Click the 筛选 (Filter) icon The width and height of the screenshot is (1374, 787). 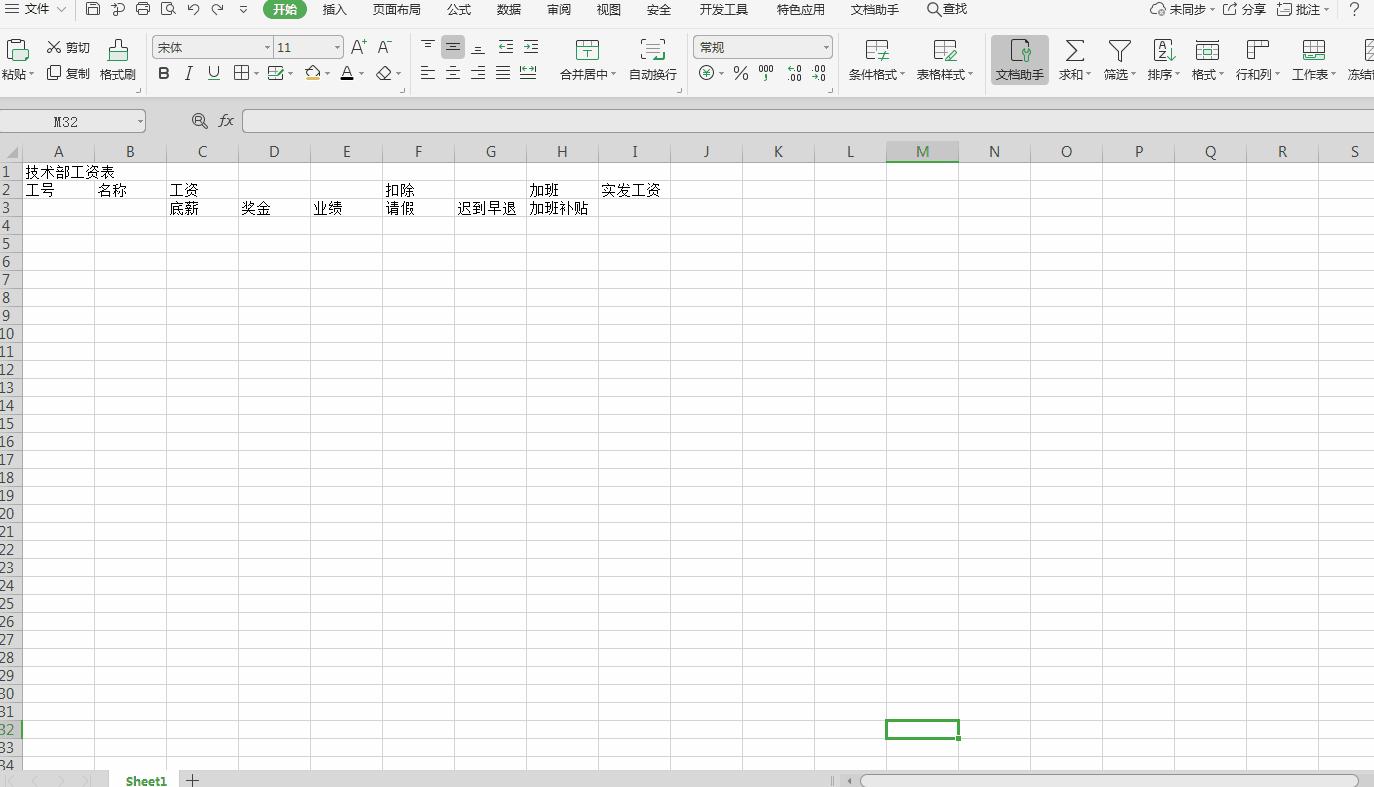tap(1118, 57)
